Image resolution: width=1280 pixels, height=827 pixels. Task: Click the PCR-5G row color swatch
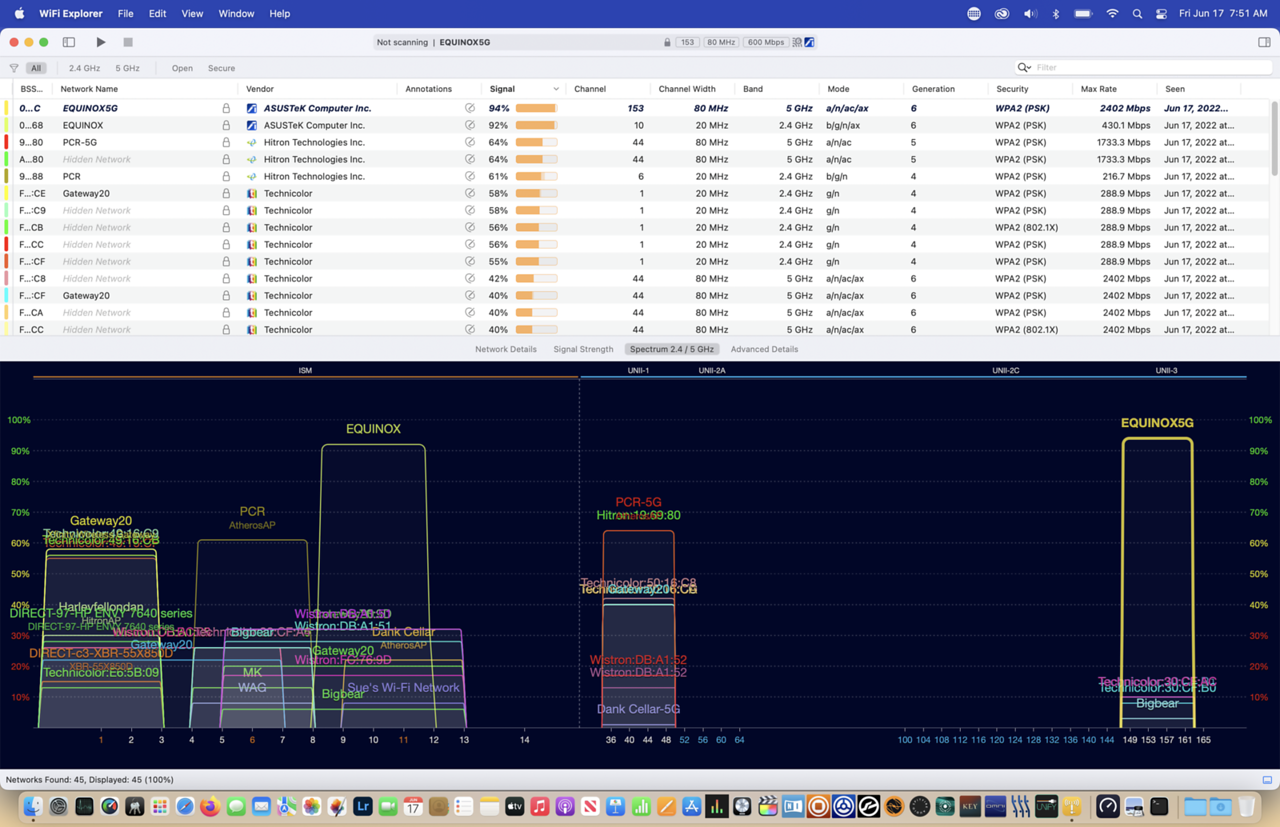pyautogui.click(x=7, y=142)
